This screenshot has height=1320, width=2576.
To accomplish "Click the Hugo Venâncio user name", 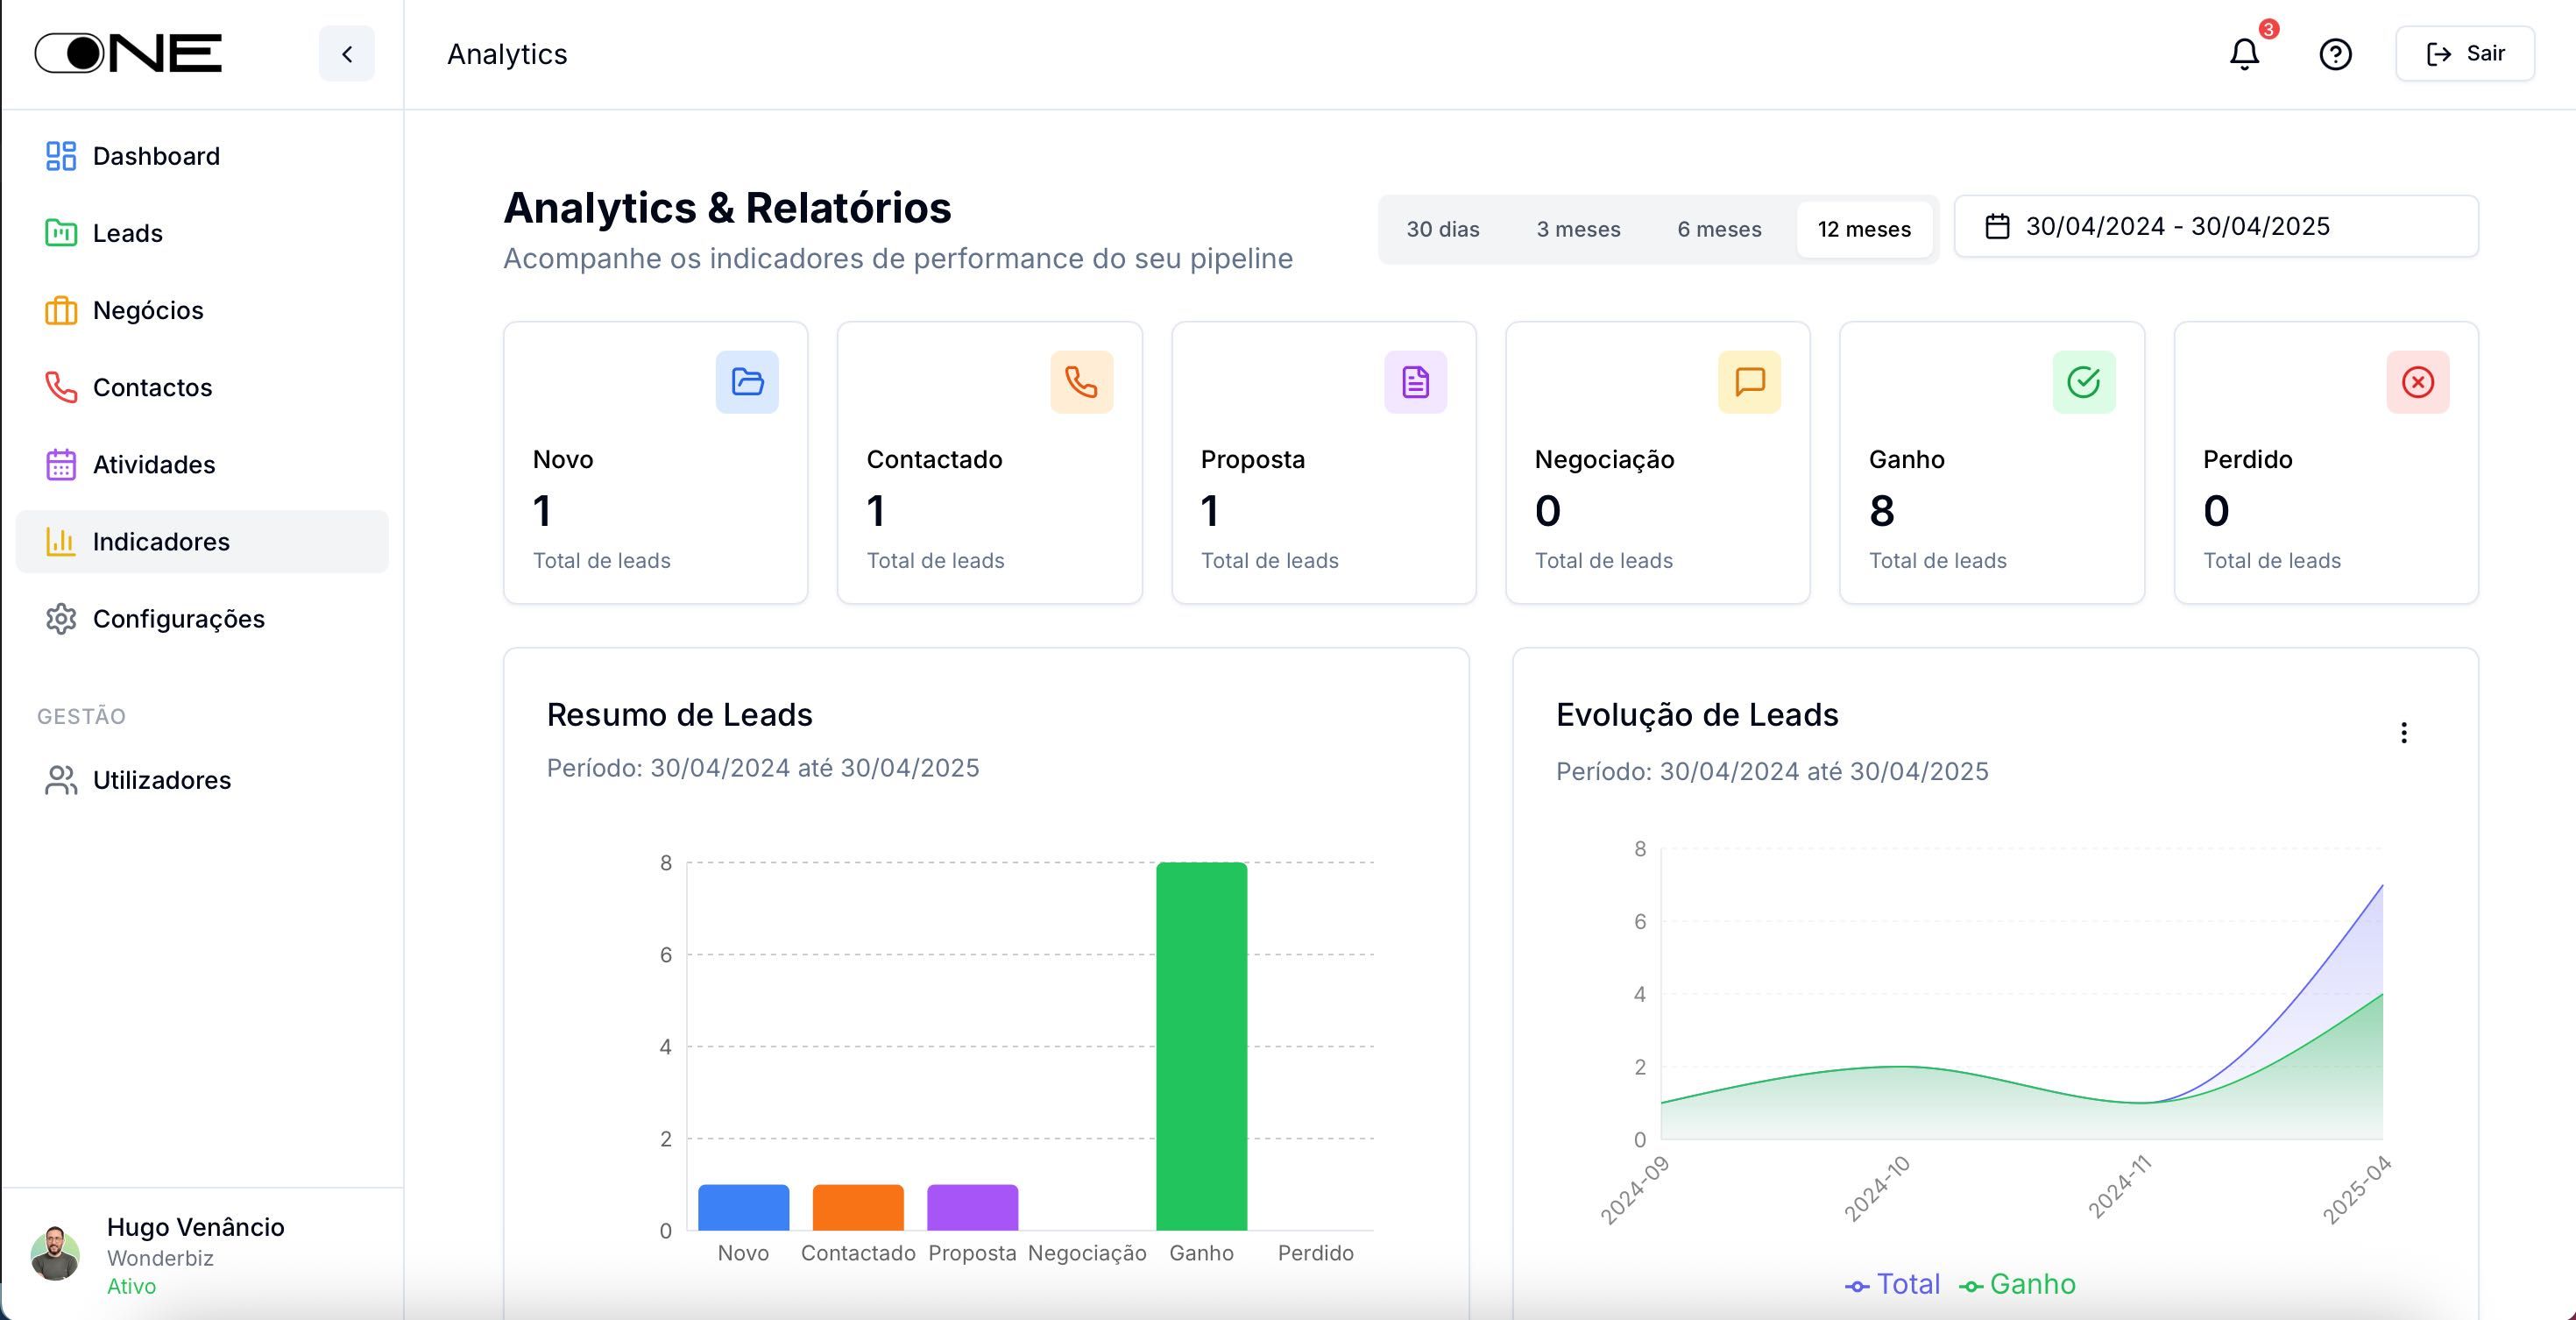I will (196, 1227).
